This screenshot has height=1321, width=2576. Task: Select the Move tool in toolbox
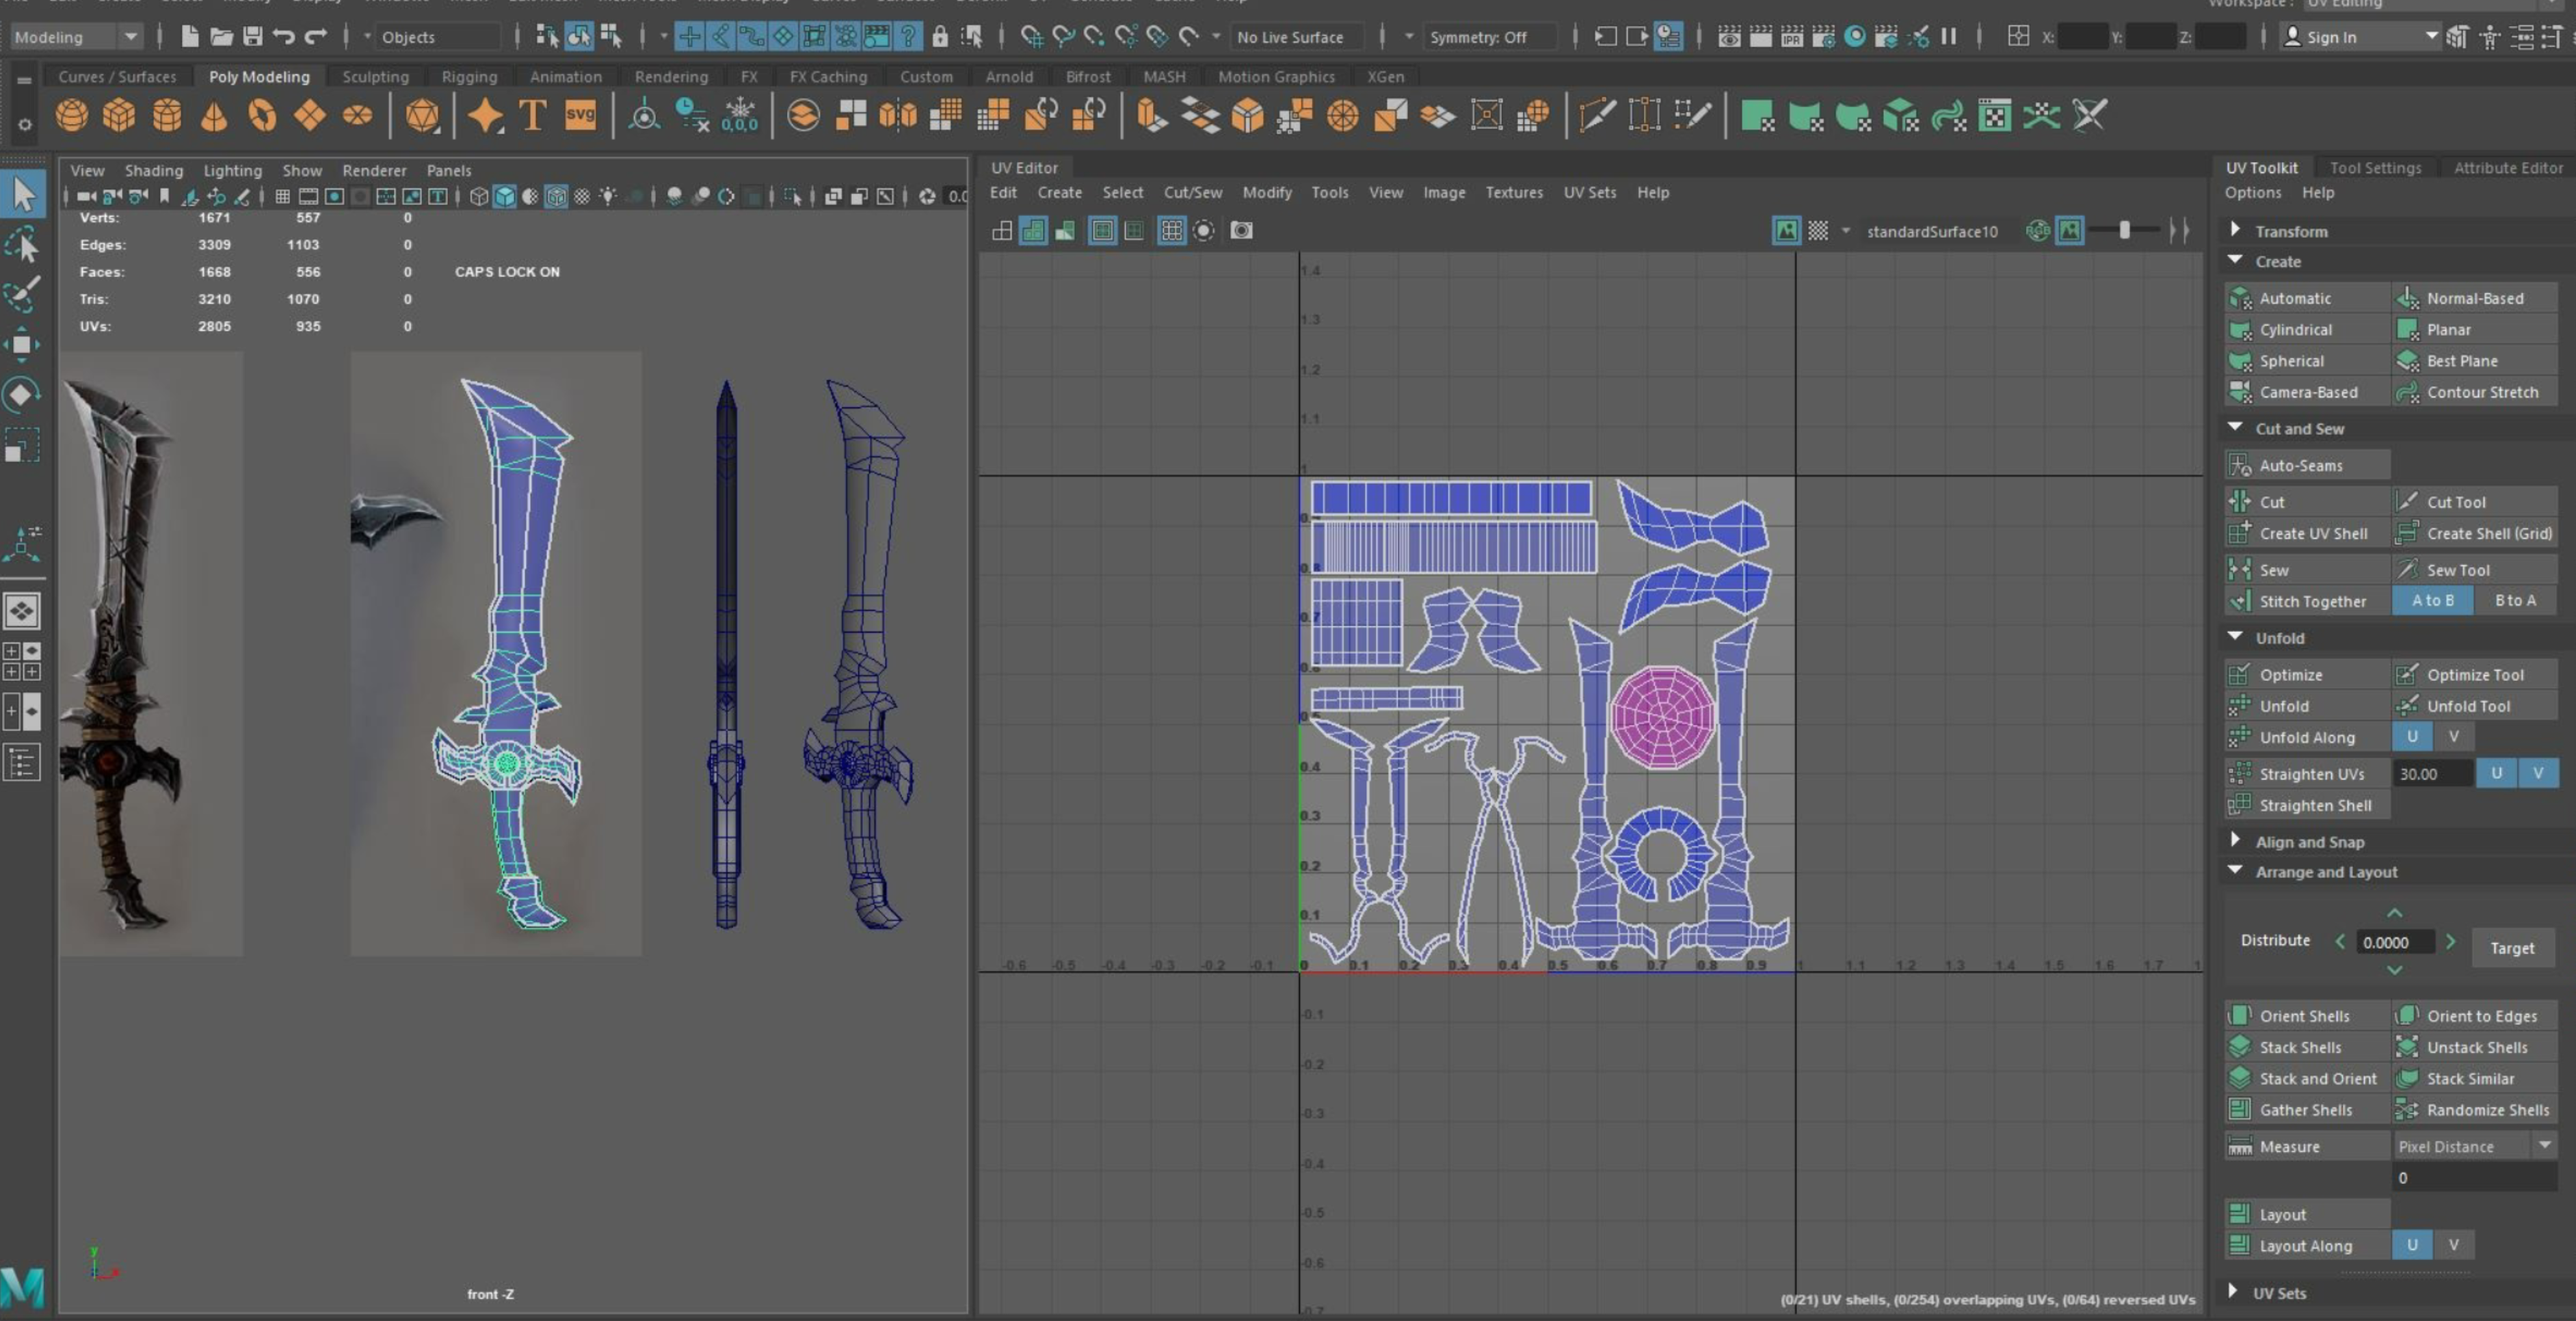point(22,345)
